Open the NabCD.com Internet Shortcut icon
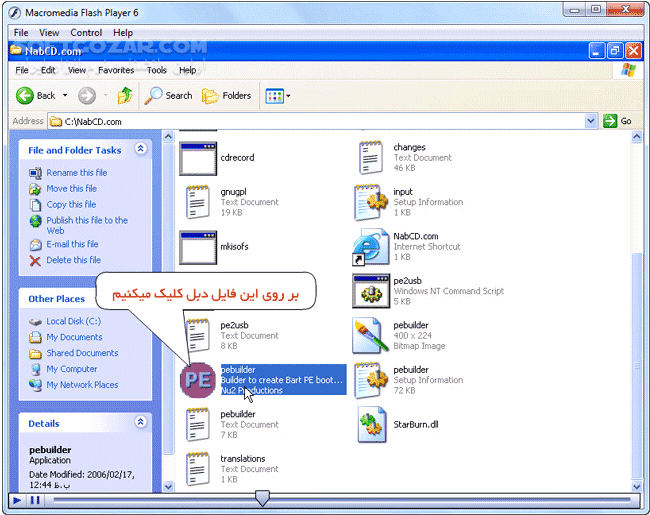 (x=372, y=246)
